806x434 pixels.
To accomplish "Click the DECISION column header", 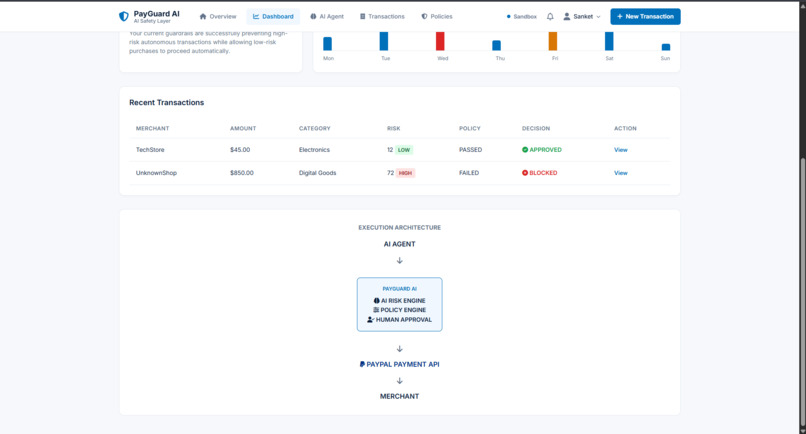I will (x=536, y=129).
